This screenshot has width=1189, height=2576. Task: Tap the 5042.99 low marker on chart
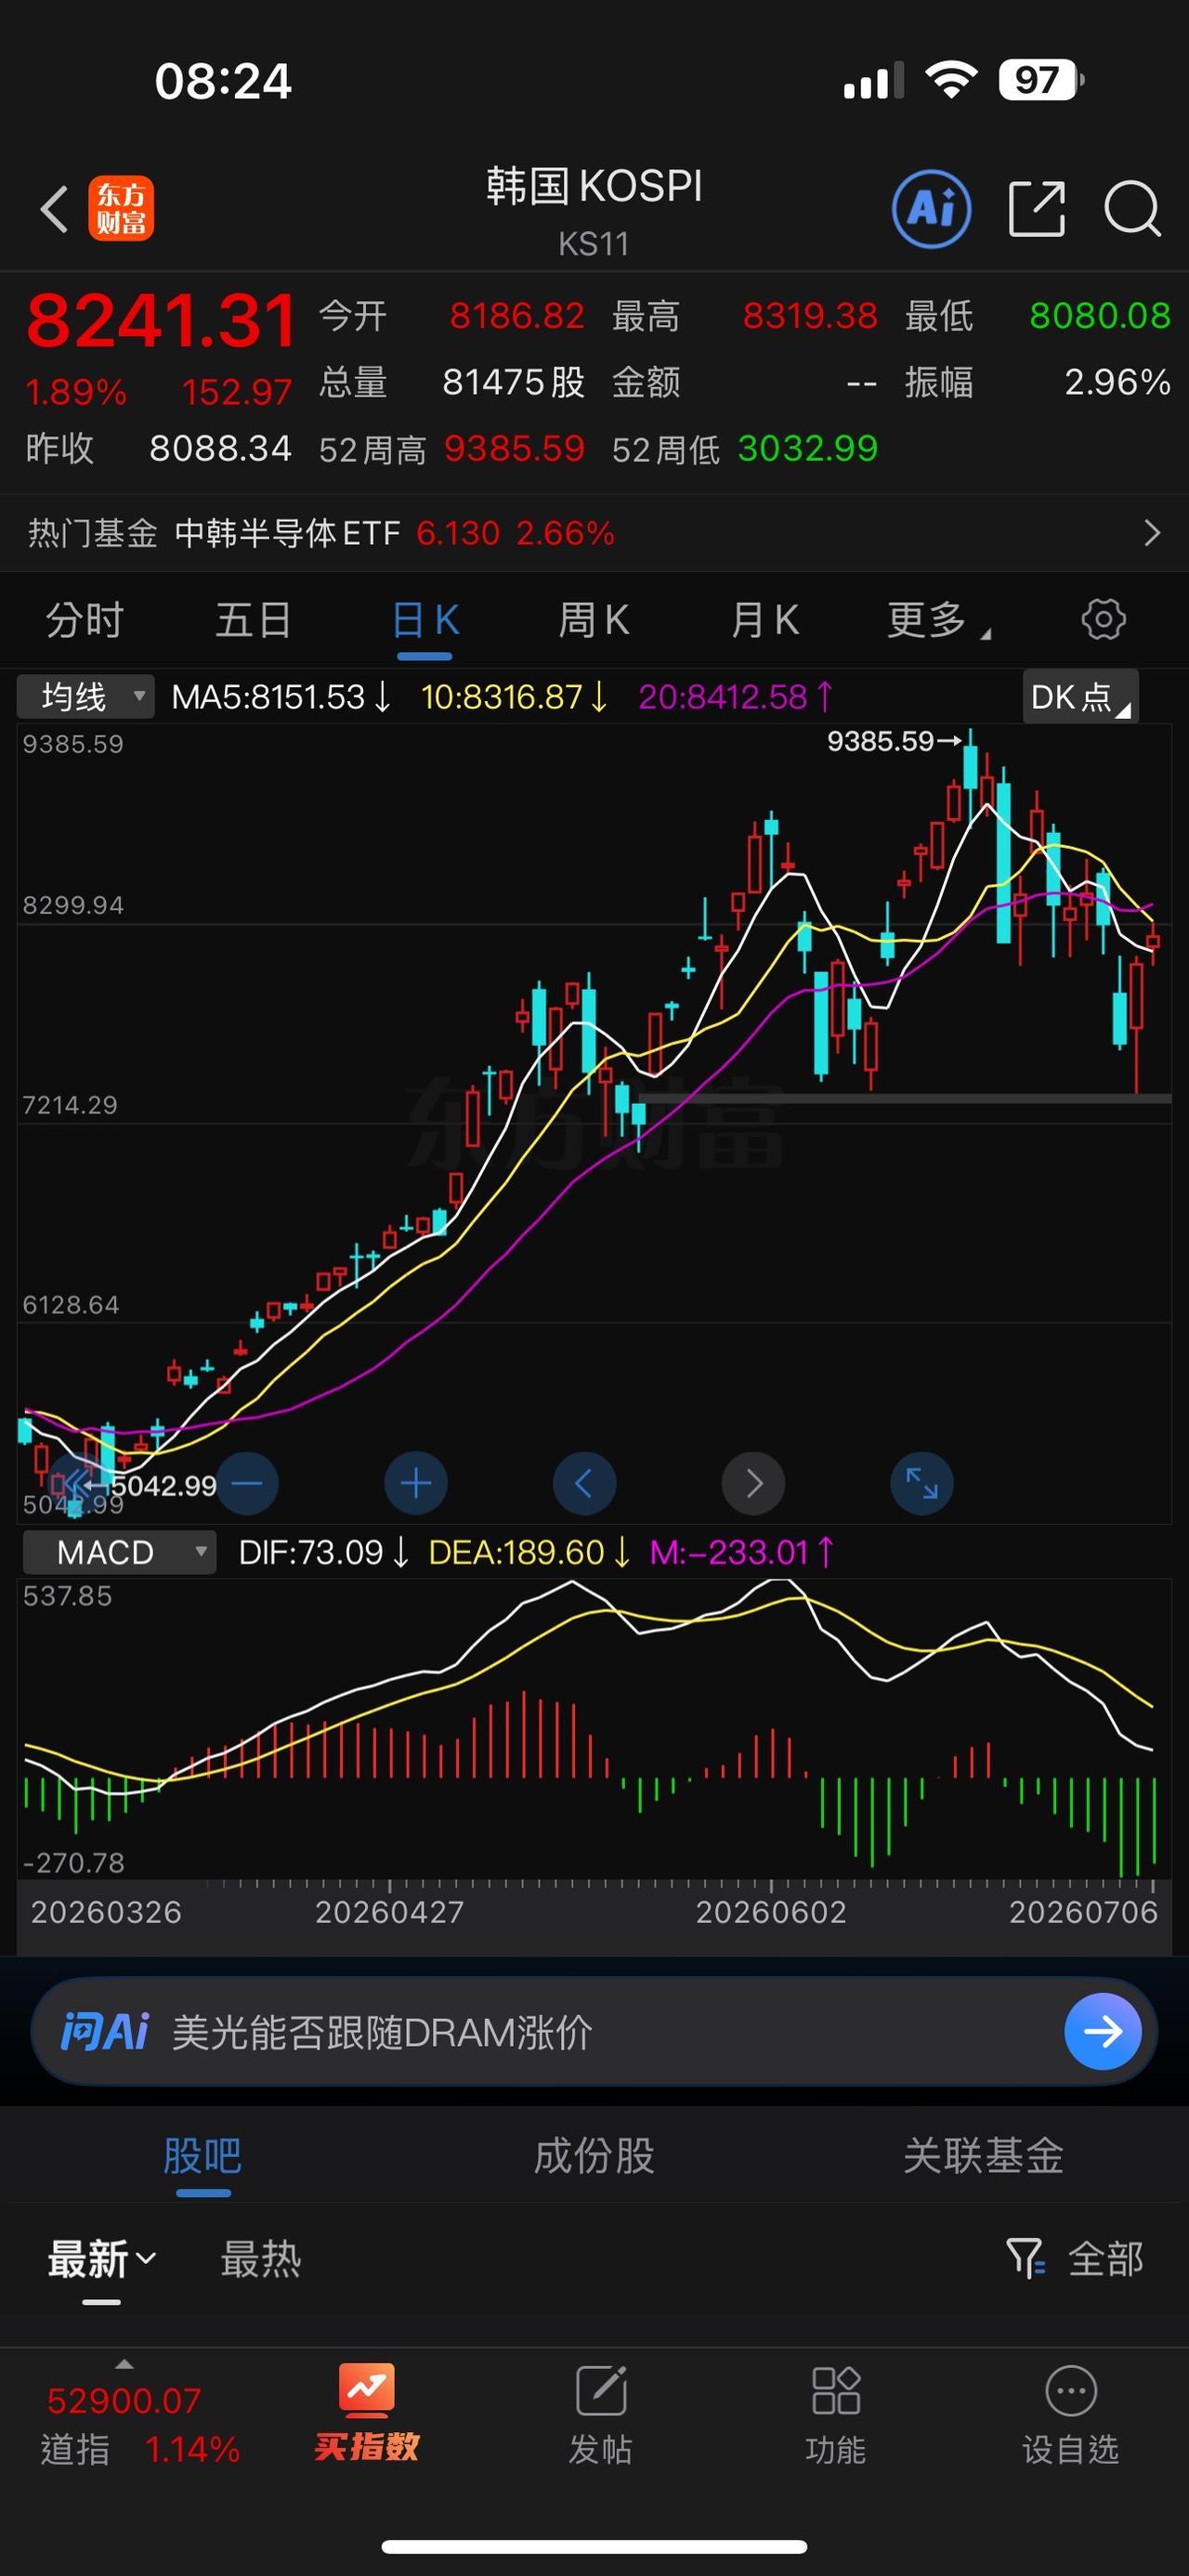[152, 1485]
